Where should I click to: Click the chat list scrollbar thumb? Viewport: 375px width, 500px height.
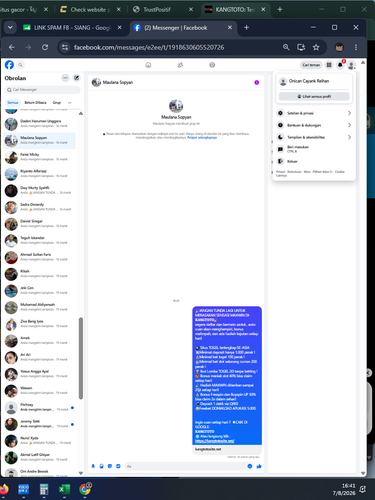[81, 358]
